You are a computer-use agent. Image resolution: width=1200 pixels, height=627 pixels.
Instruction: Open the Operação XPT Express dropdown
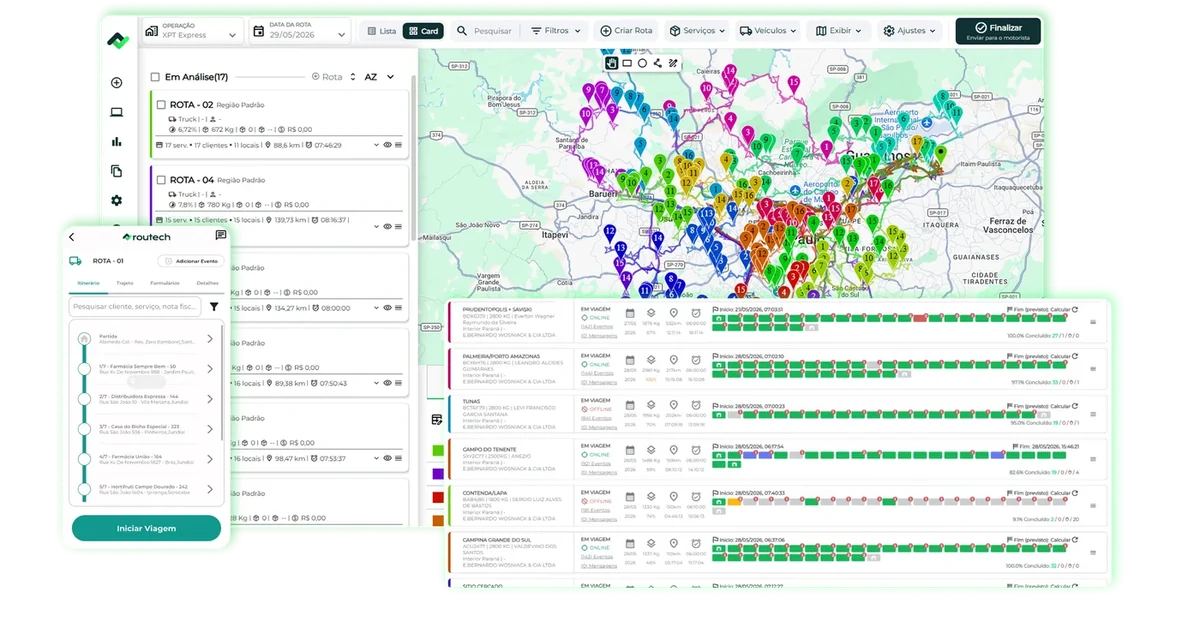(x=192, y=31)
